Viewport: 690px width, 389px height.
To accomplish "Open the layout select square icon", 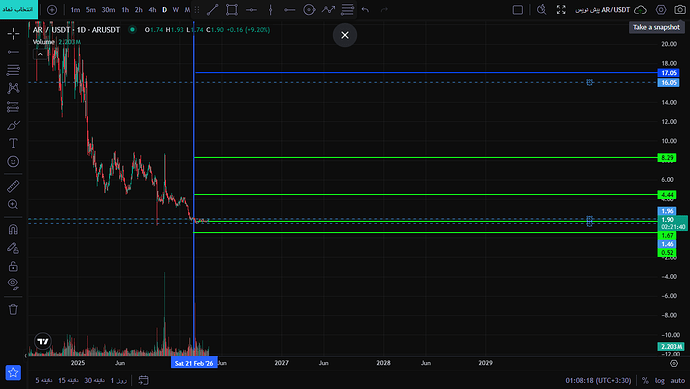I will click(518, 10).
